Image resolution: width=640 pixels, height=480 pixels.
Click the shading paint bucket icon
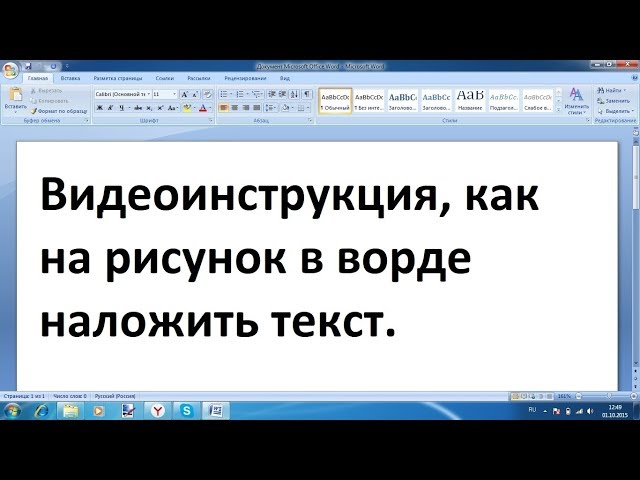(285, 108)
